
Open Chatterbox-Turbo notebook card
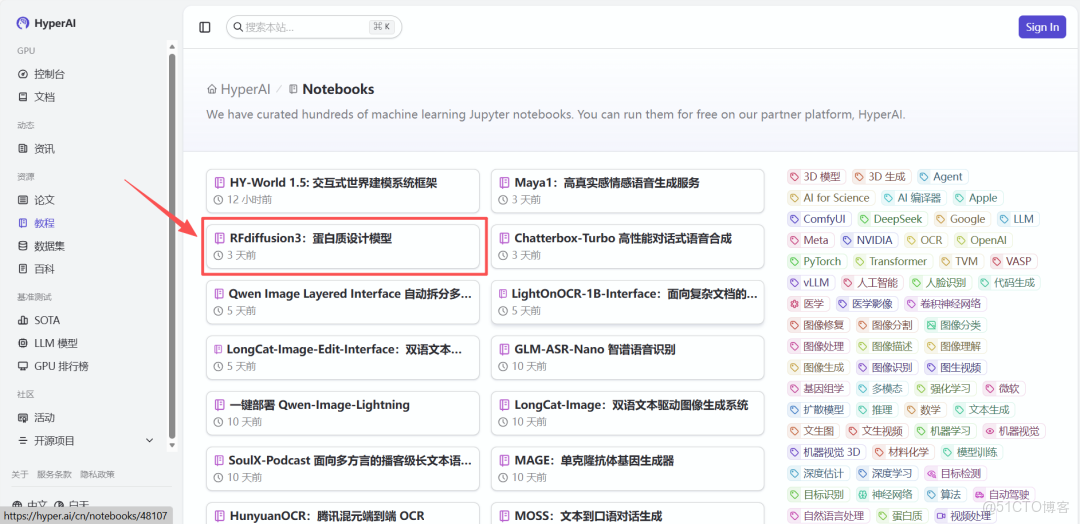point(627,247)
